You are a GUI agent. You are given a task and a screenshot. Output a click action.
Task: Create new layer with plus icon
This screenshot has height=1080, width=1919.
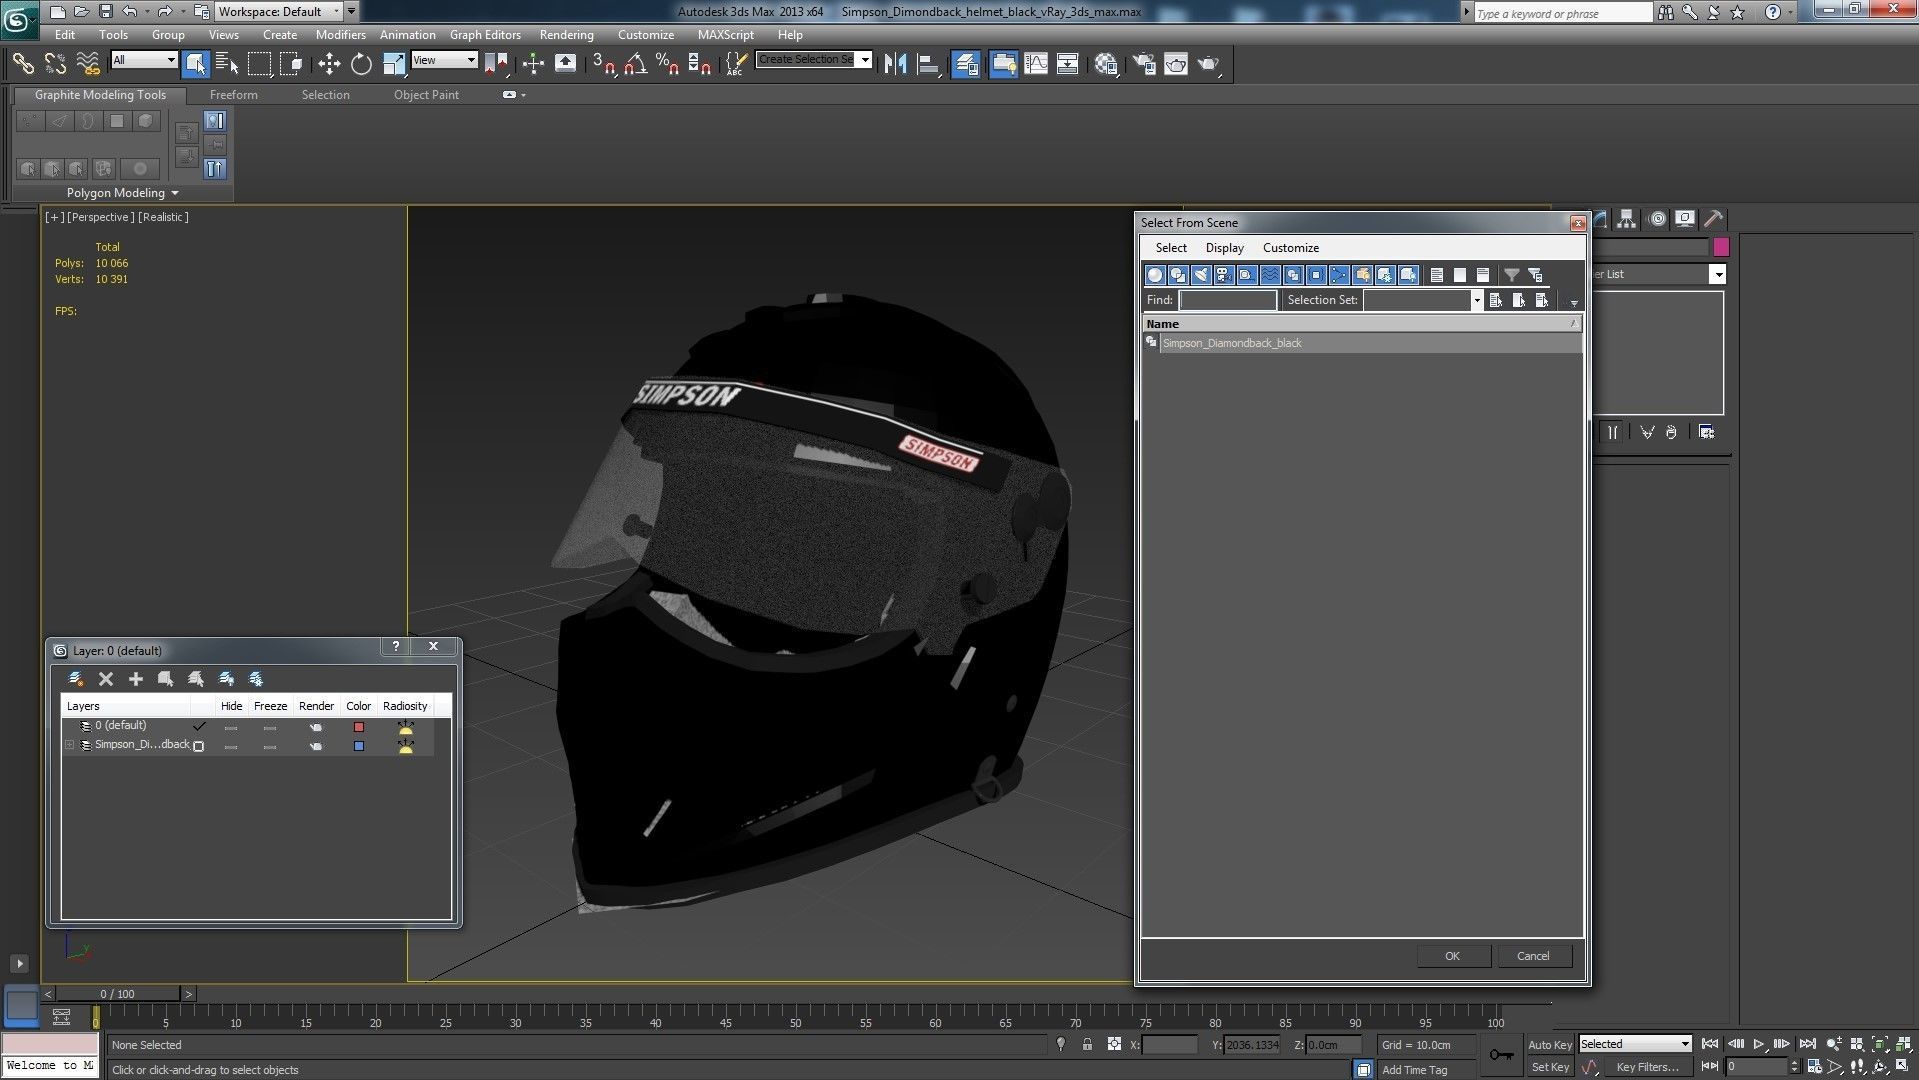click(136, 679)
